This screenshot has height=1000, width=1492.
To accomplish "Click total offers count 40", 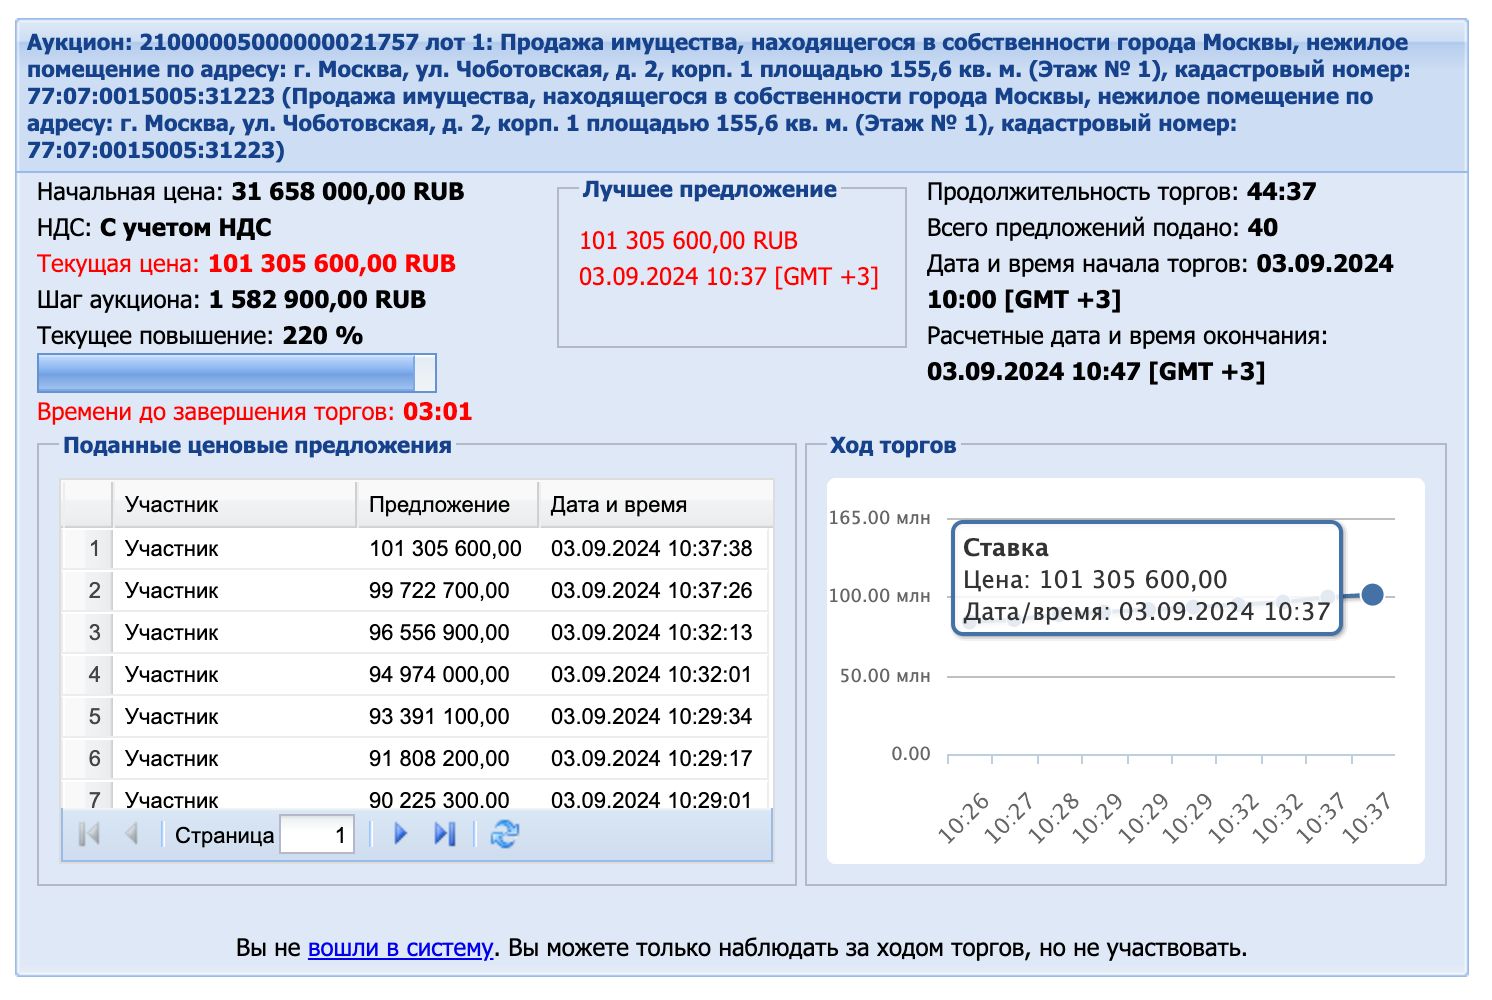I will 1263,228.
